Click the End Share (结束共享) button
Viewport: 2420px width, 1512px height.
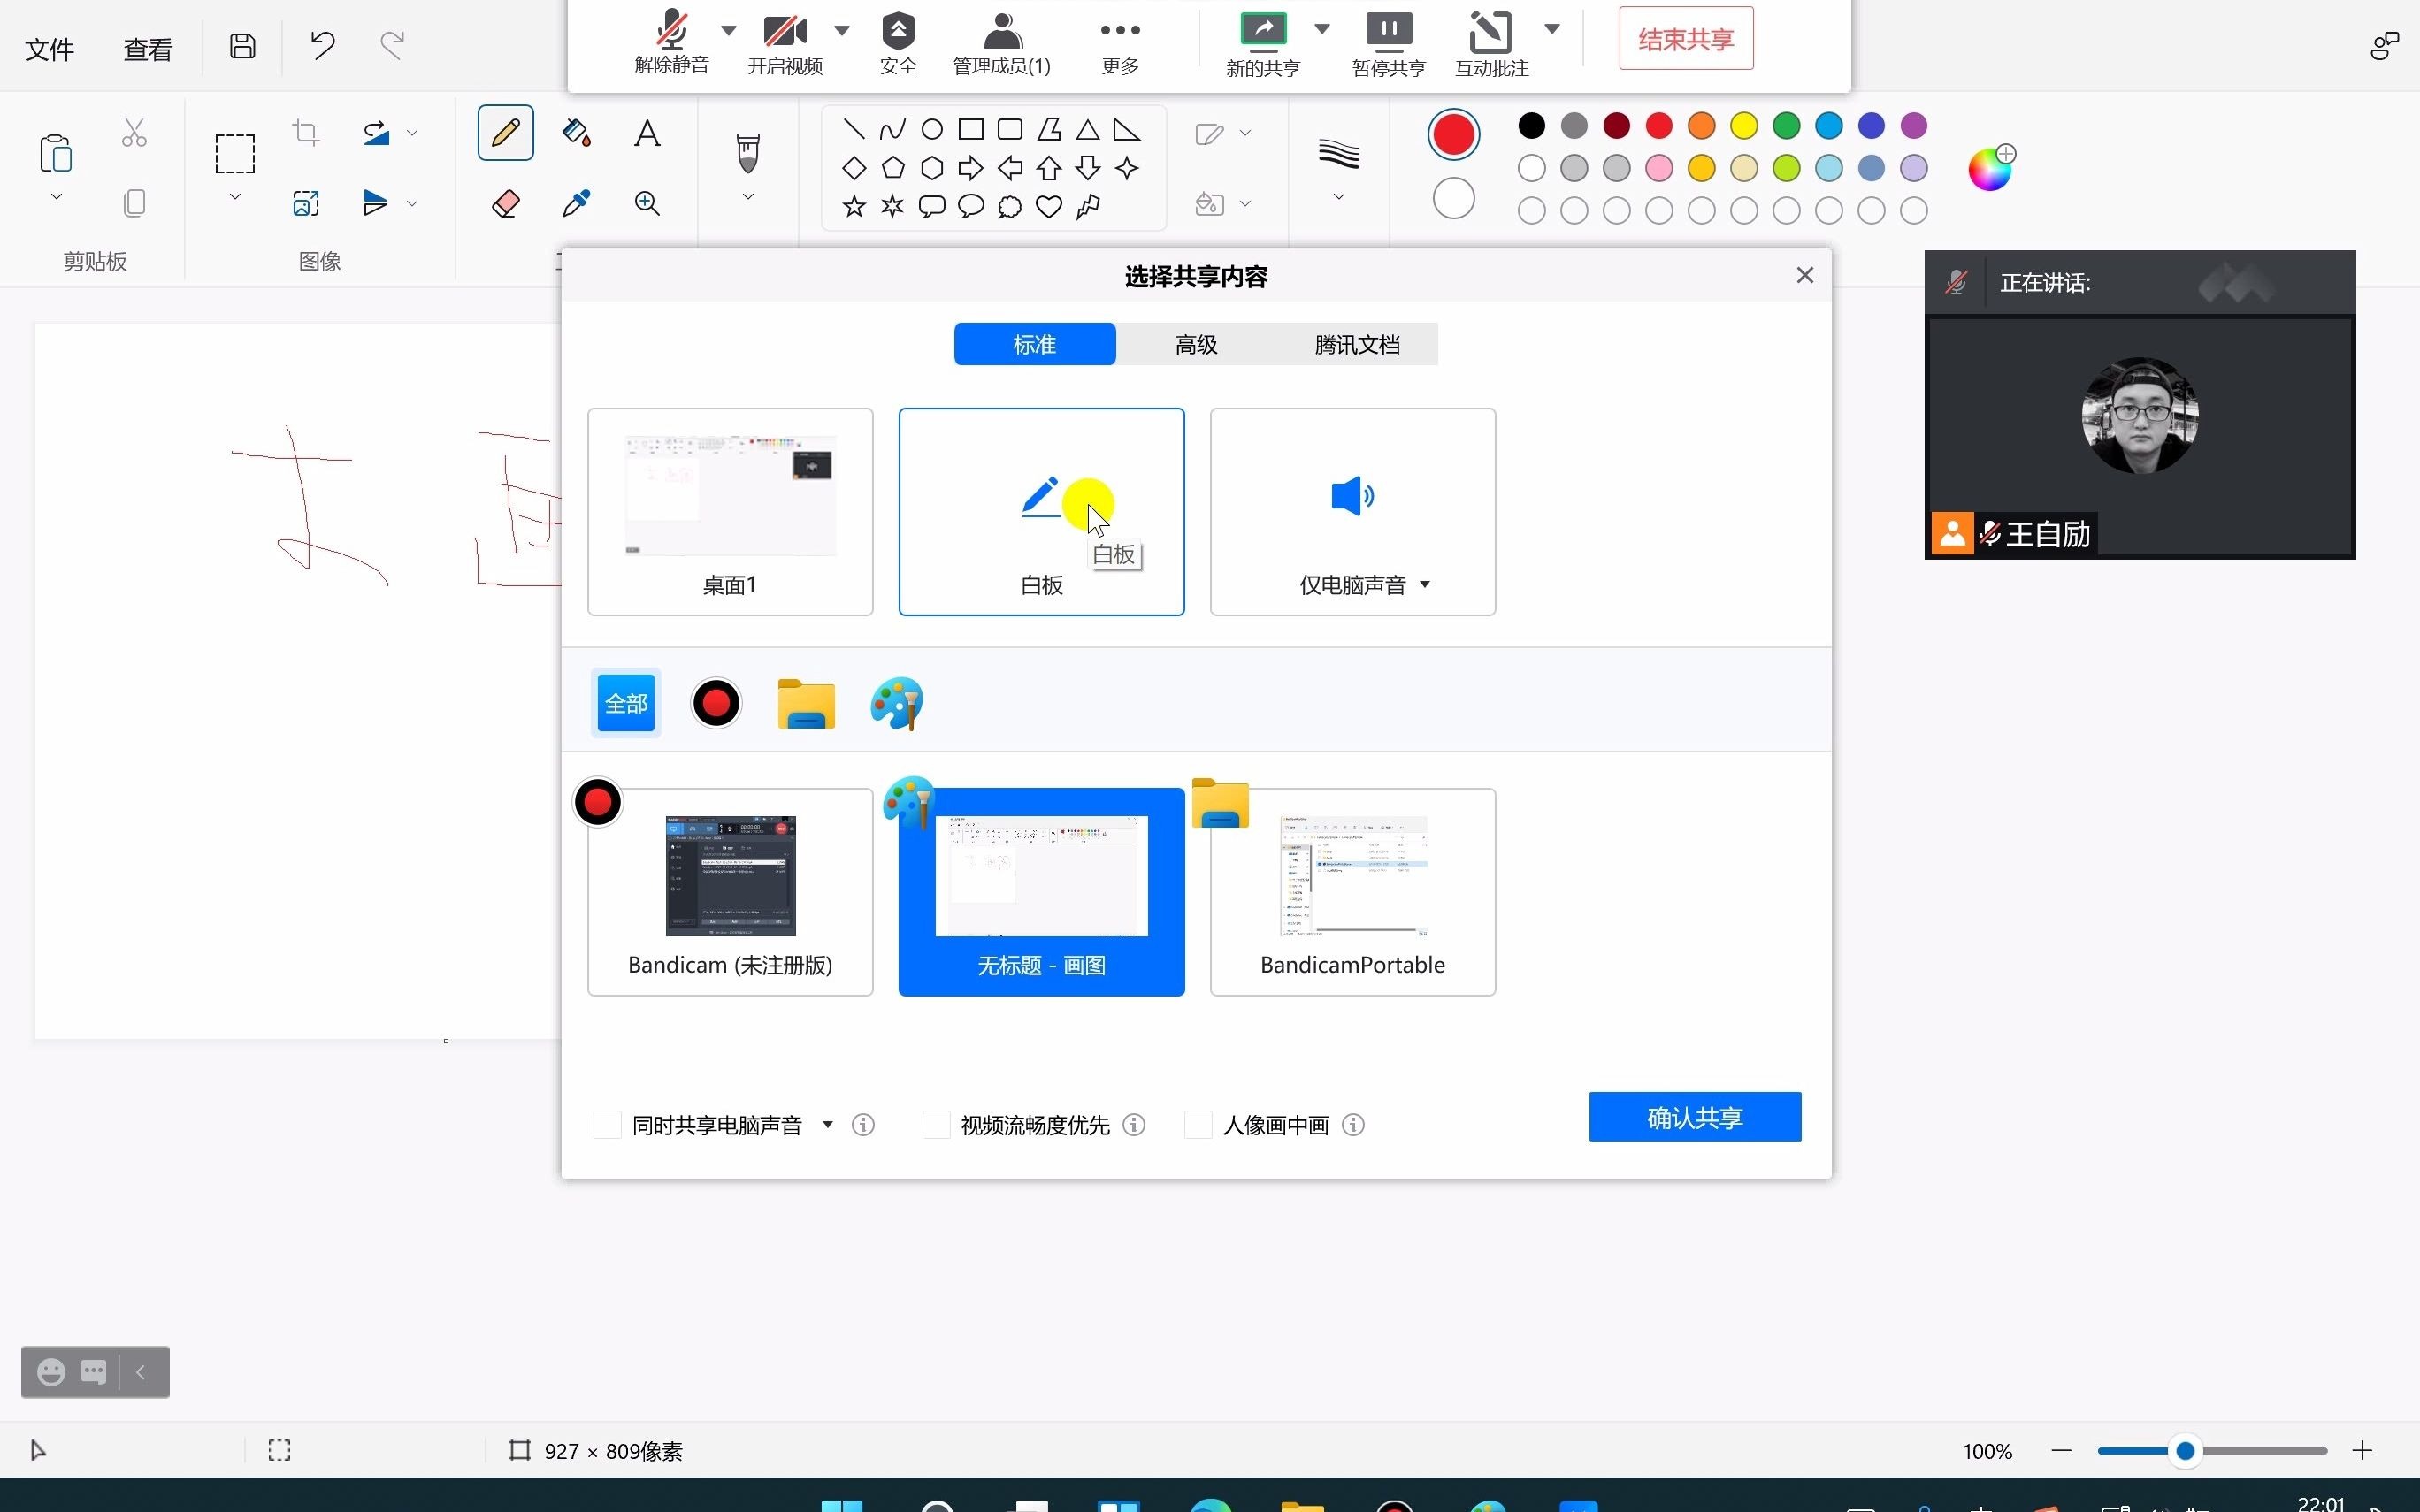click(1686, 39)
